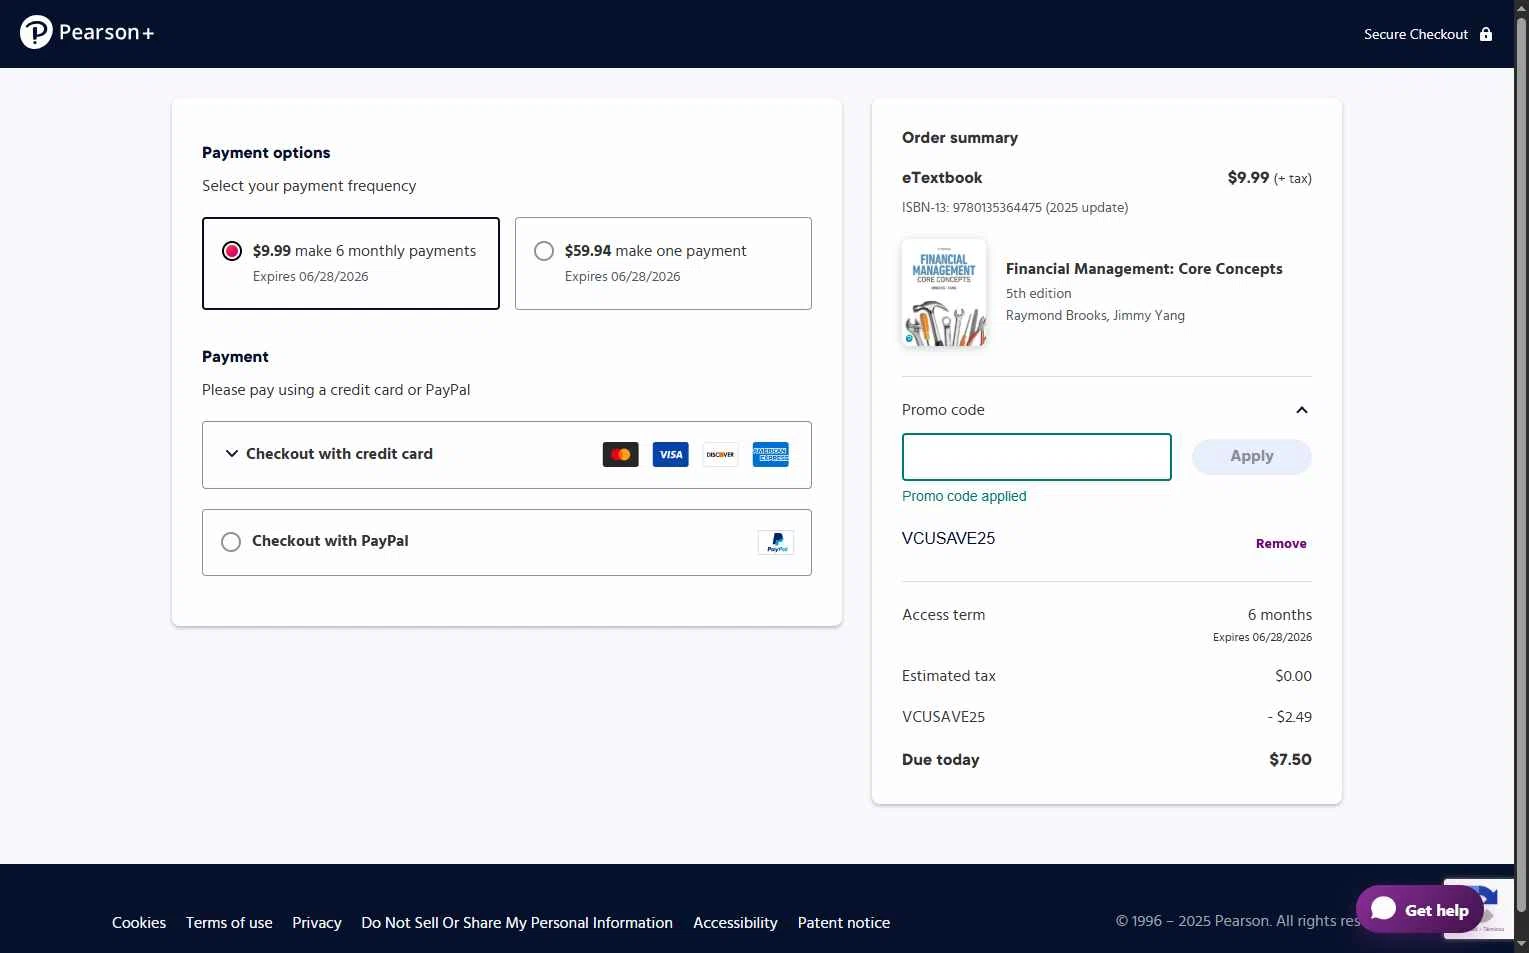
Task: Open the Patent notice link
Action: (844, 923)
